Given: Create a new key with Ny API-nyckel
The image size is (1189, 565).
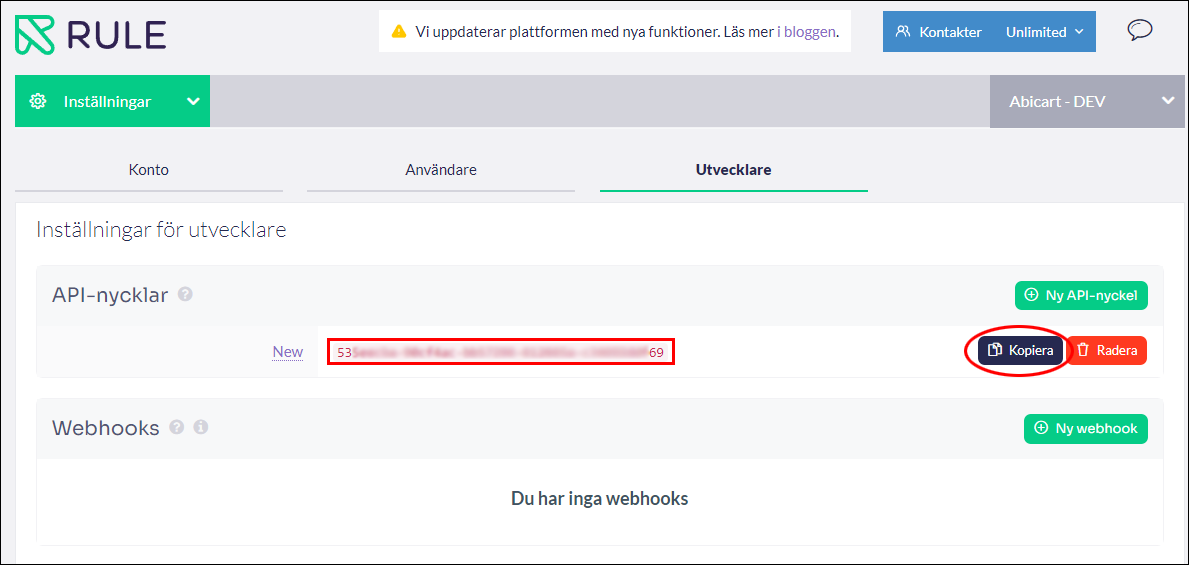Looking at the screenshot, I should [x=1082, y=295].
